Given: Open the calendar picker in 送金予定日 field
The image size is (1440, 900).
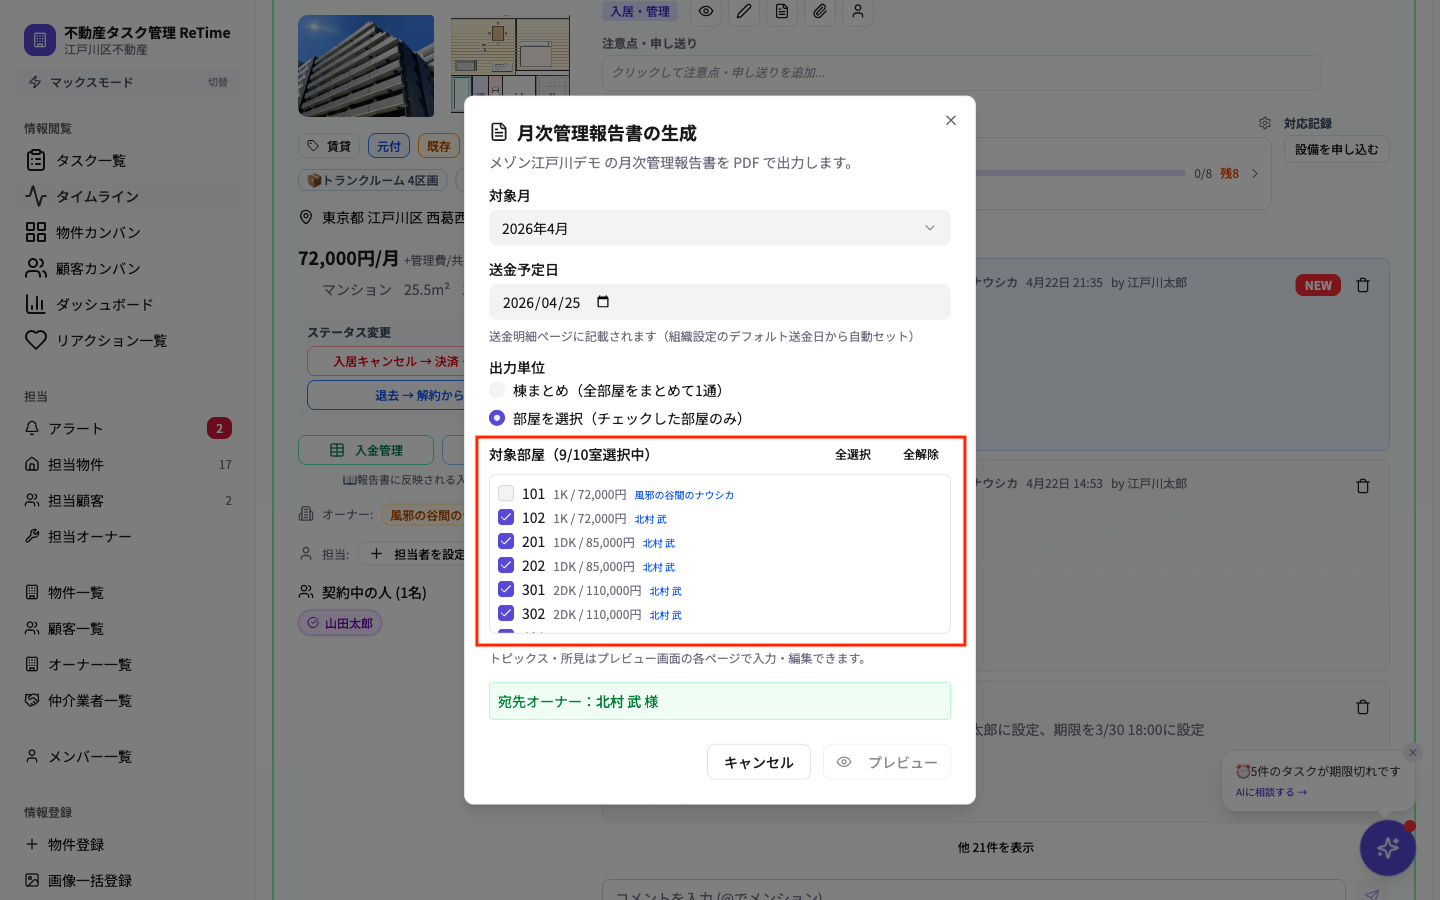Looking at the screenshot, I should [603, 302].
